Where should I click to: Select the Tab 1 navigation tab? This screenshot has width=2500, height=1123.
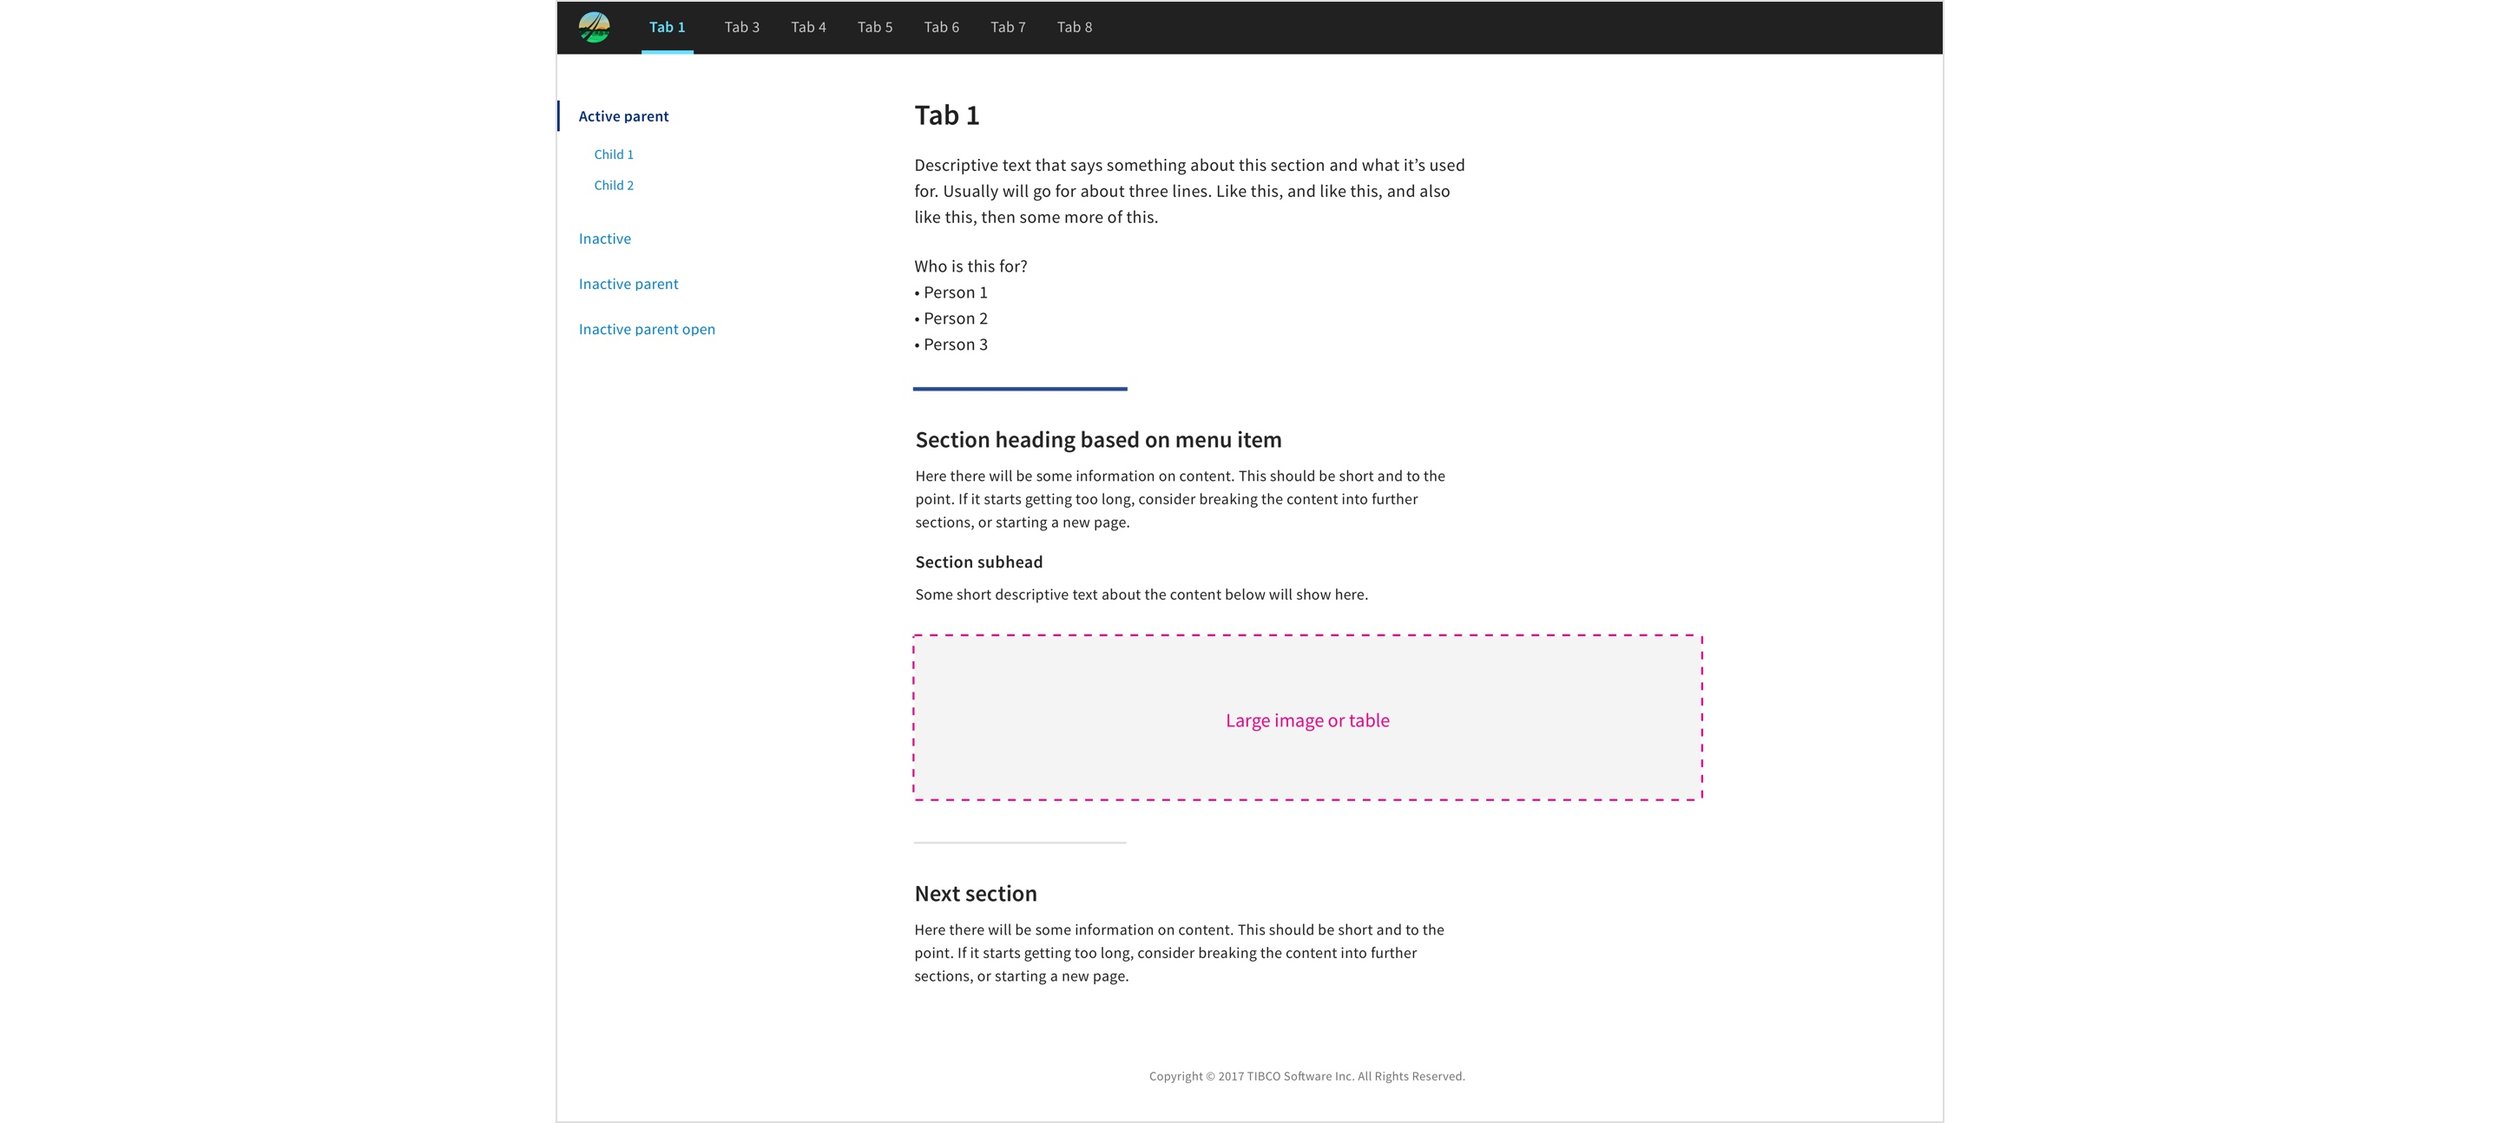[667, 27]
